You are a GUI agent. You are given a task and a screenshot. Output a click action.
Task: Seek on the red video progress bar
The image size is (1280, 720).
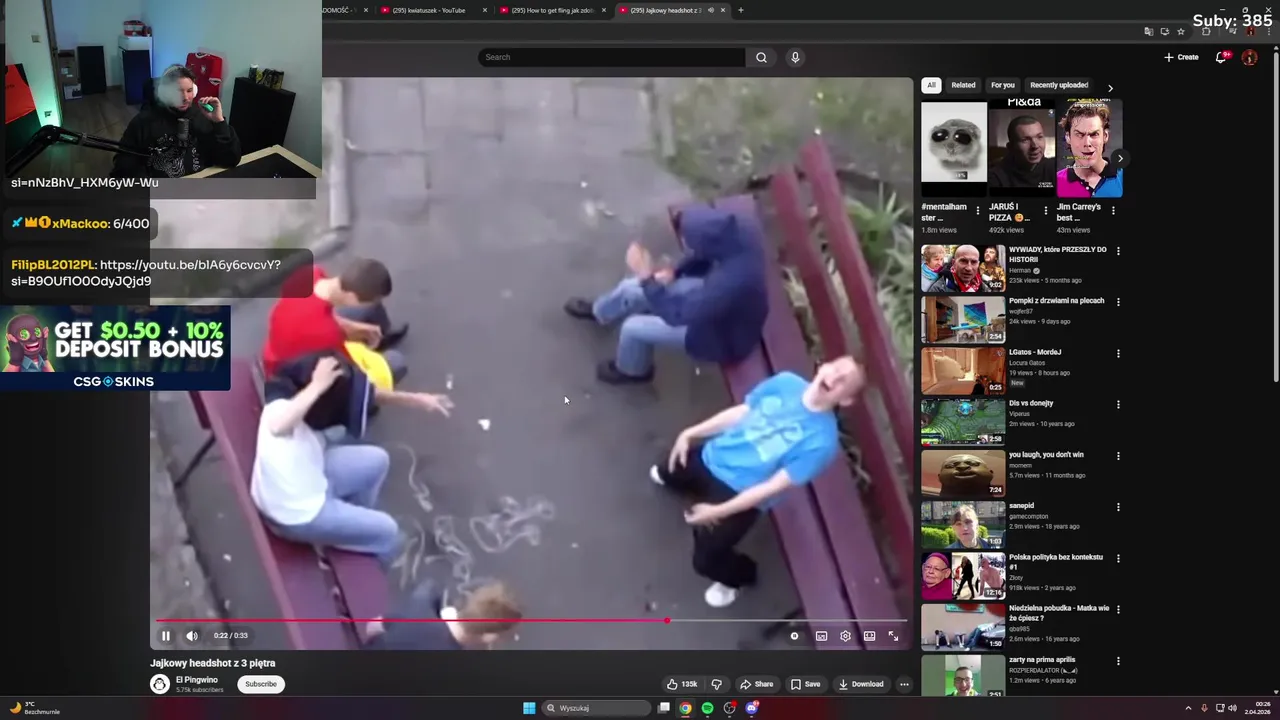532,621
